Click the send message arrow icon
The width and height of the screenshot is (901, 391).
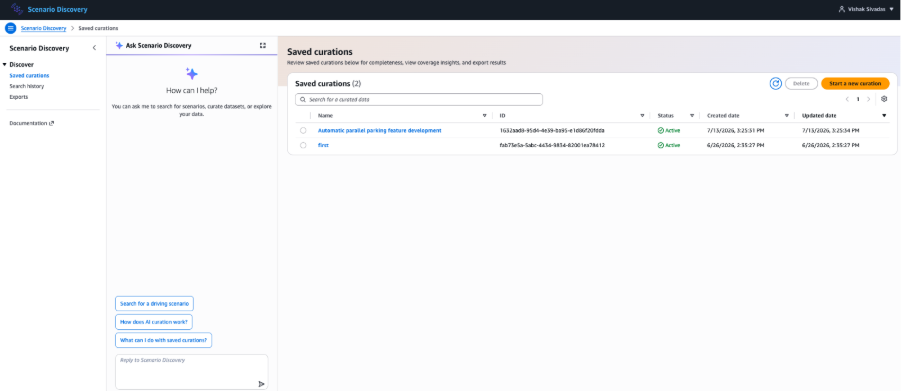point(261,384)
